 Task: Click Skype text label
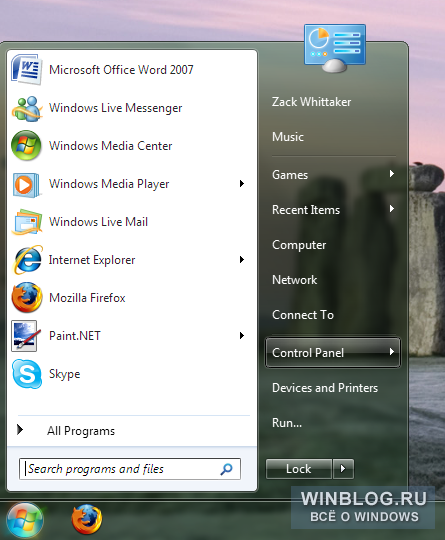click(x=64, y=374)
